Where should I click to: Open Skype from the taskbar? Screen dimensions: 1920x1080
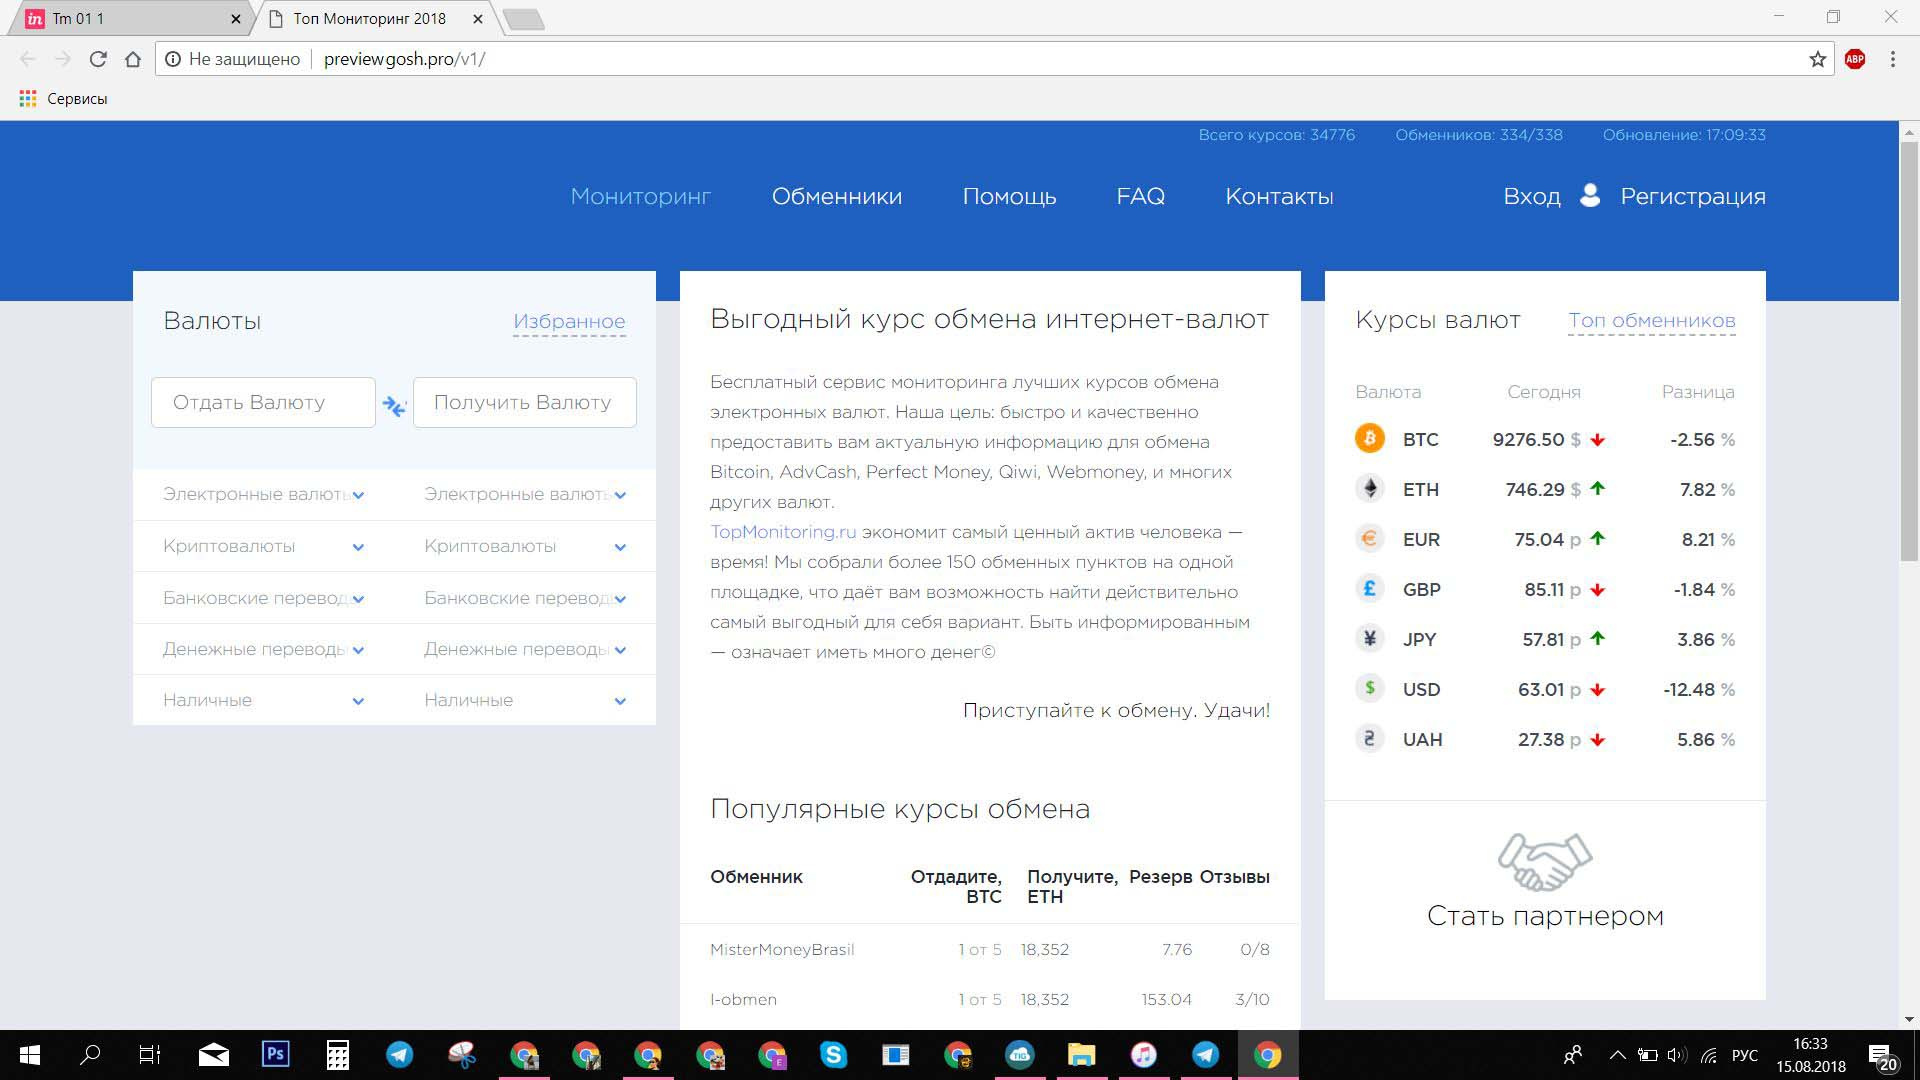(833, 1054)
